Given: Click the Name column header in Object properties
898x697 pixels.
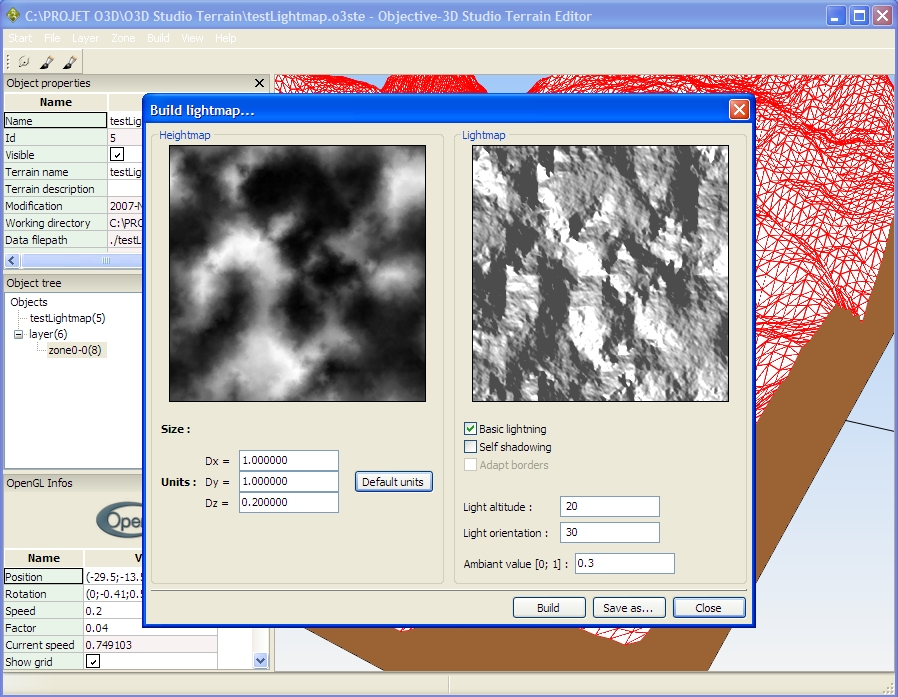Looking at the screenshot, I should coord(56,102).
